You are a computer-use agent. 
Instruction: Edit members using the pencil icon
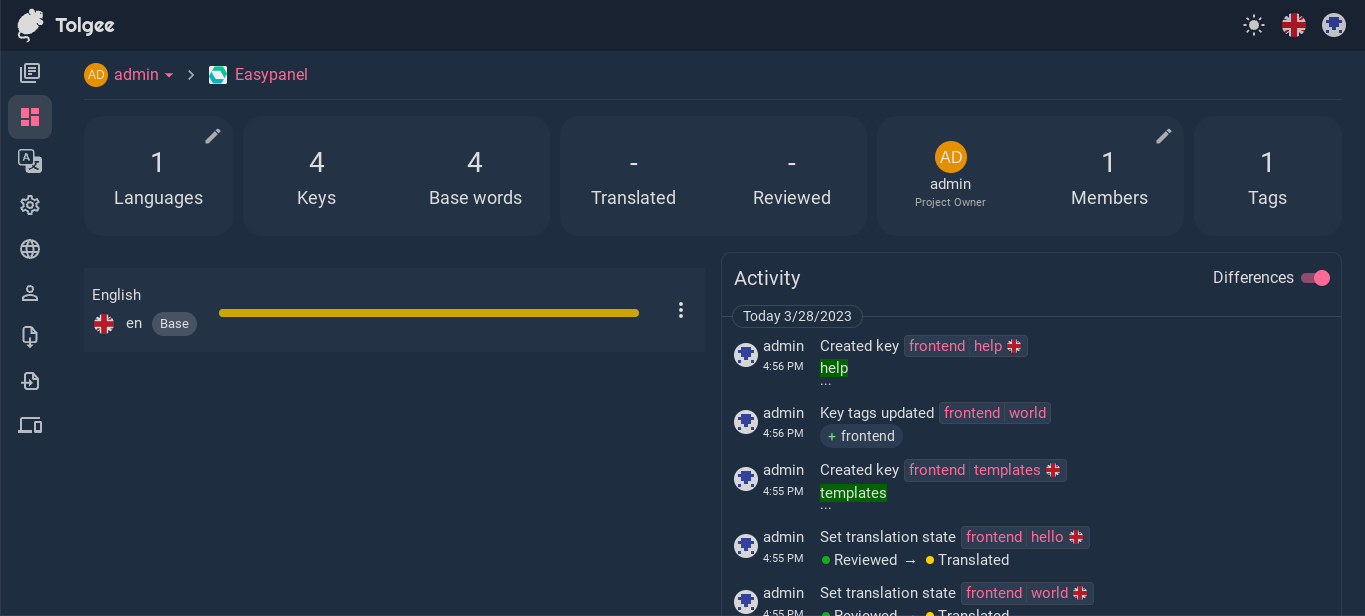coord(1164,135)
